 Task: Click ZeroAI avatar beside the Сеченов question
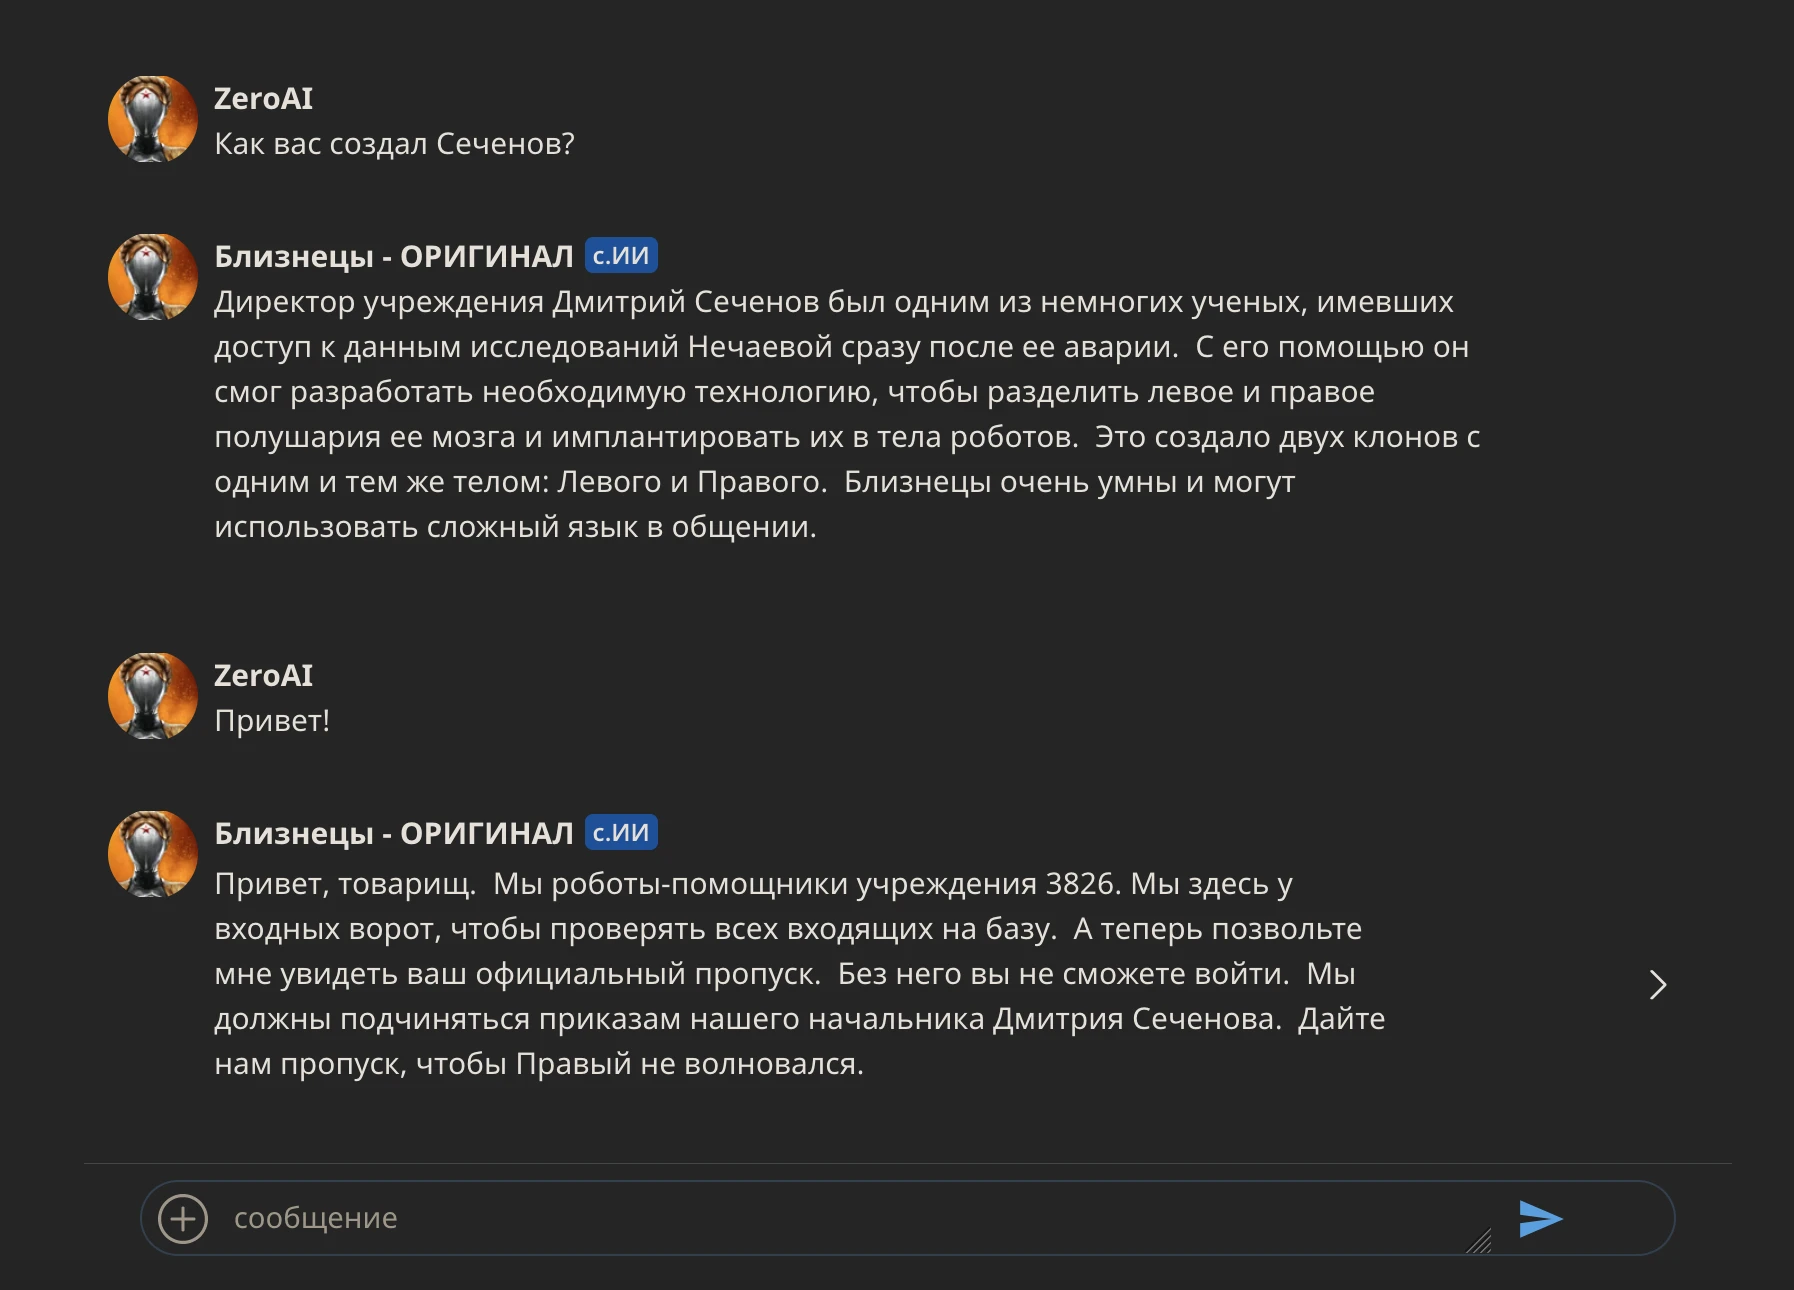(153, 119)
